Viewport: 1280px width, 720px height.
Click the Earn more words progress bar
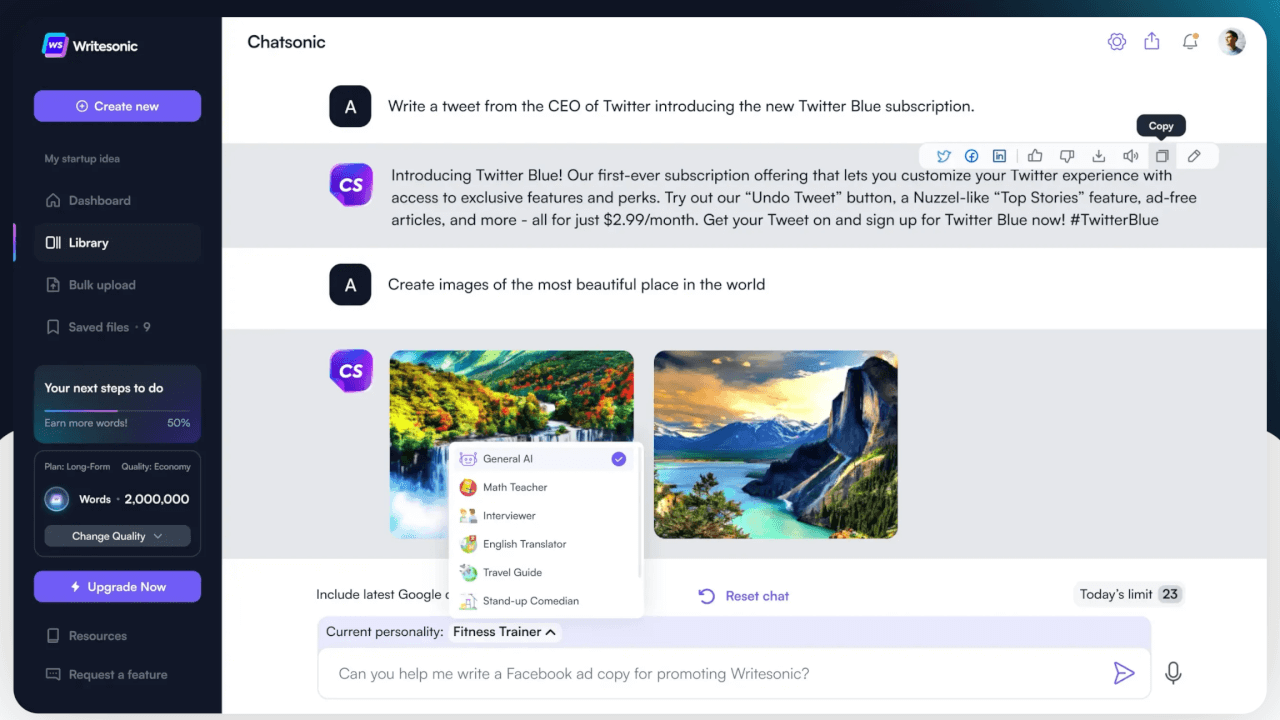click(117, 411)
